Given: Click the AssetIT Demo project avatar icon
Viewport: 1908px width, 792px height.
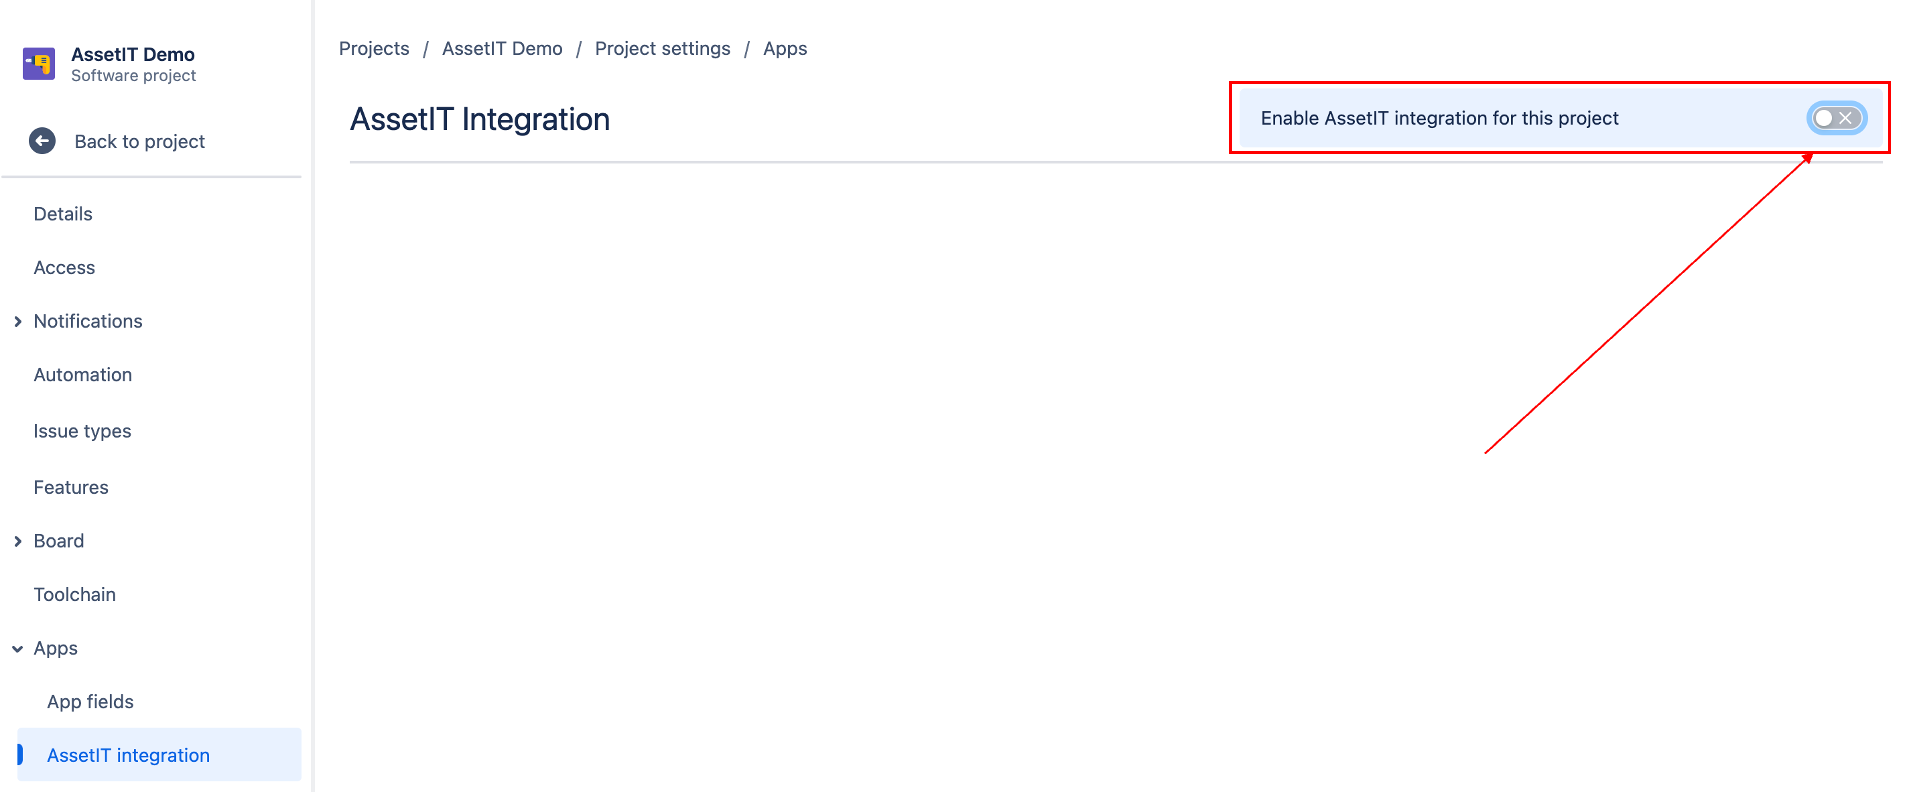Looking at the screenshot, I should tap(39, 64).
